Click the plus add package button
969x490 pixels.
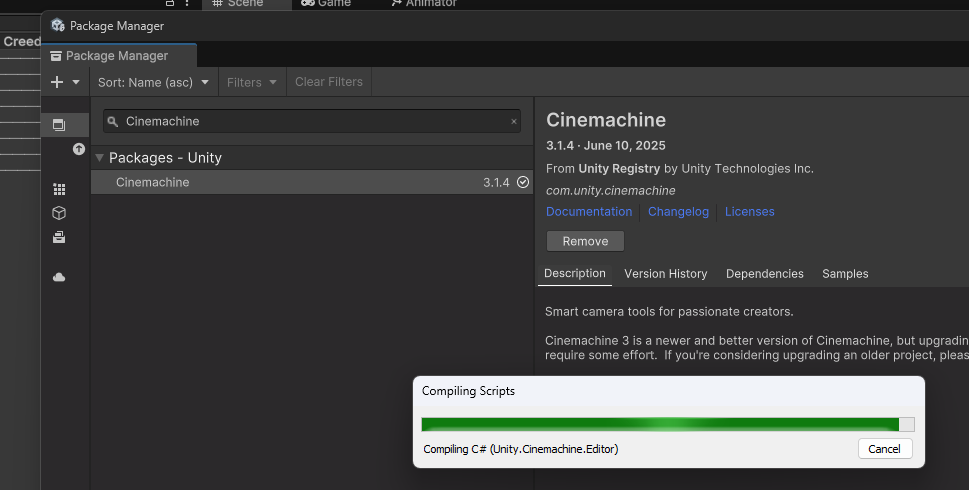click(x=57, y=82)
